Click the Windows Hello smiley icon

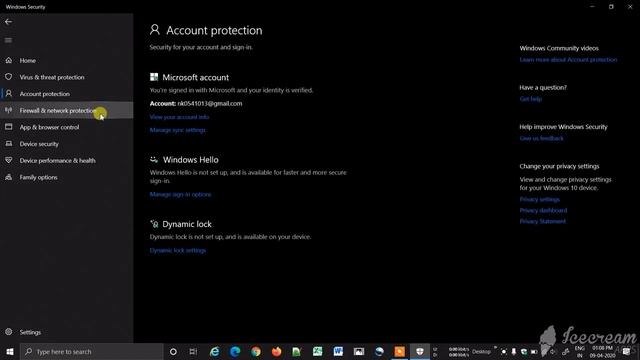click(154, 160)
